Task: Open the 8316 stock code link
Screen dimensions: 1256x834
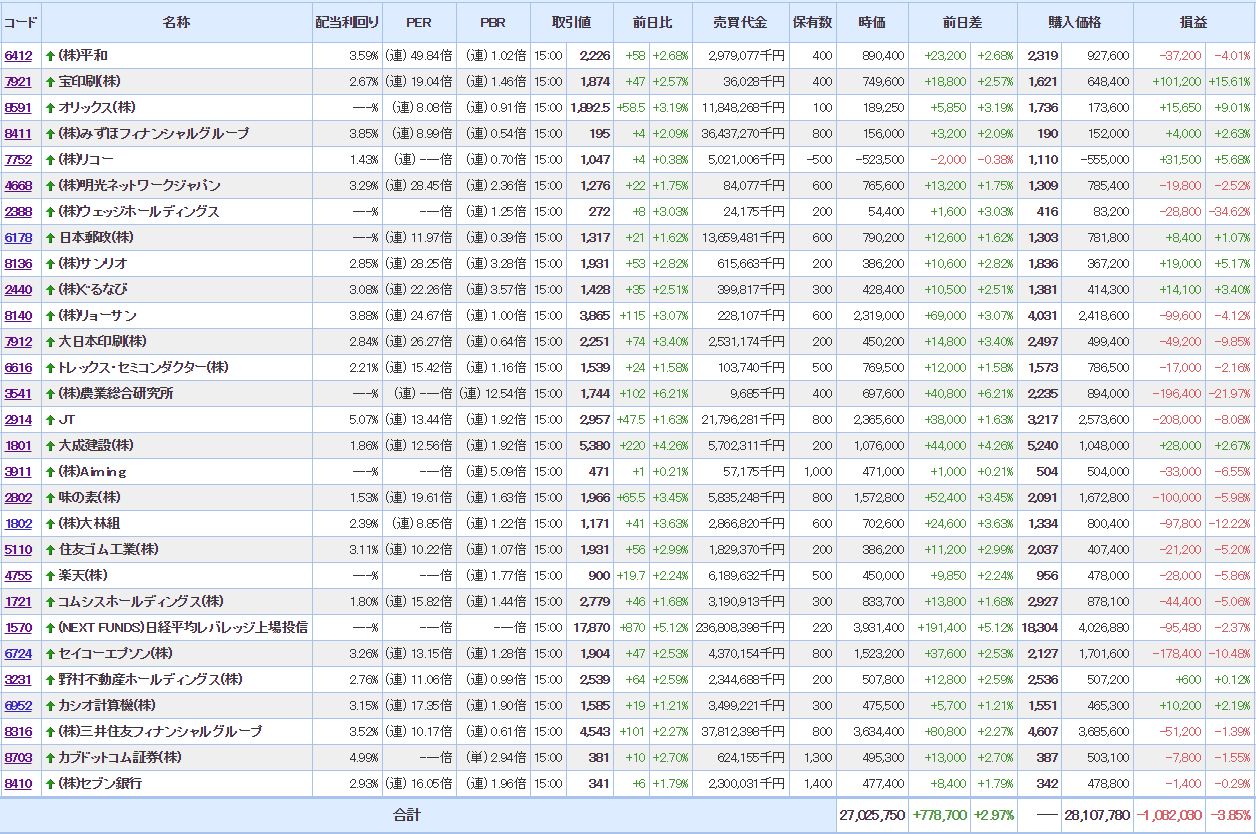Action: (x=18, y=732)
